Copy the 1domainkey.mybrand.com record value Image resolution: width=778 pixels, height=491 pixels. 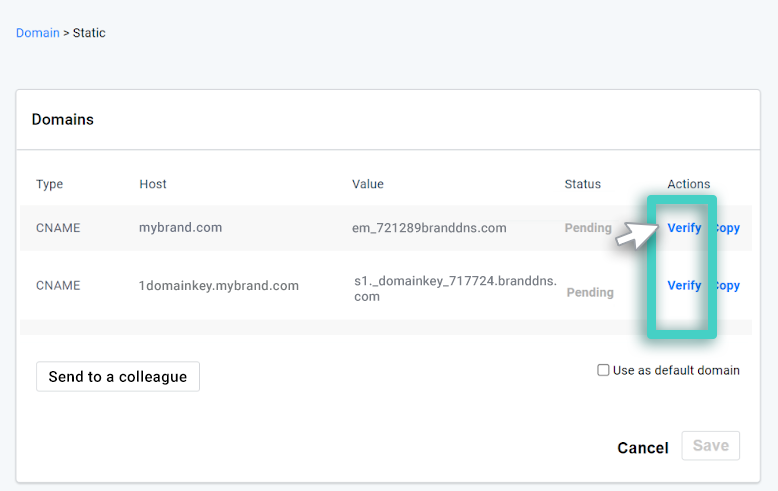728,286
